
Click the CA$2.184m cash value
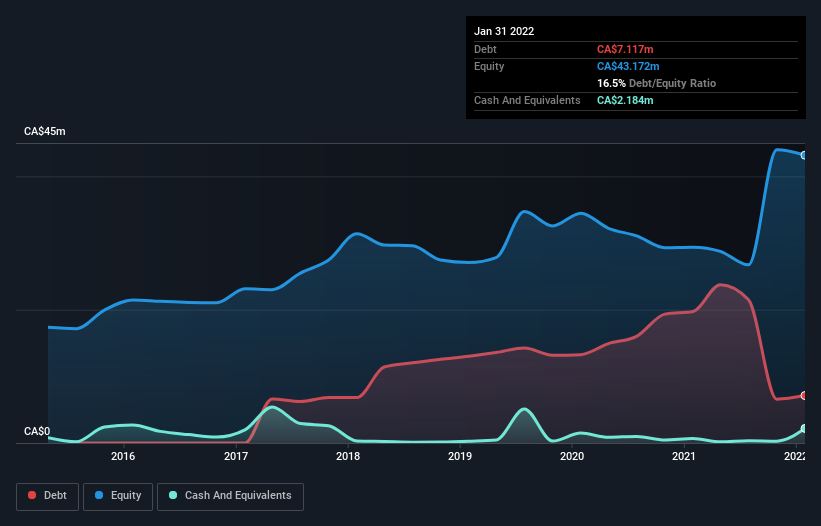pyautogui.click(x=625, y=100)
